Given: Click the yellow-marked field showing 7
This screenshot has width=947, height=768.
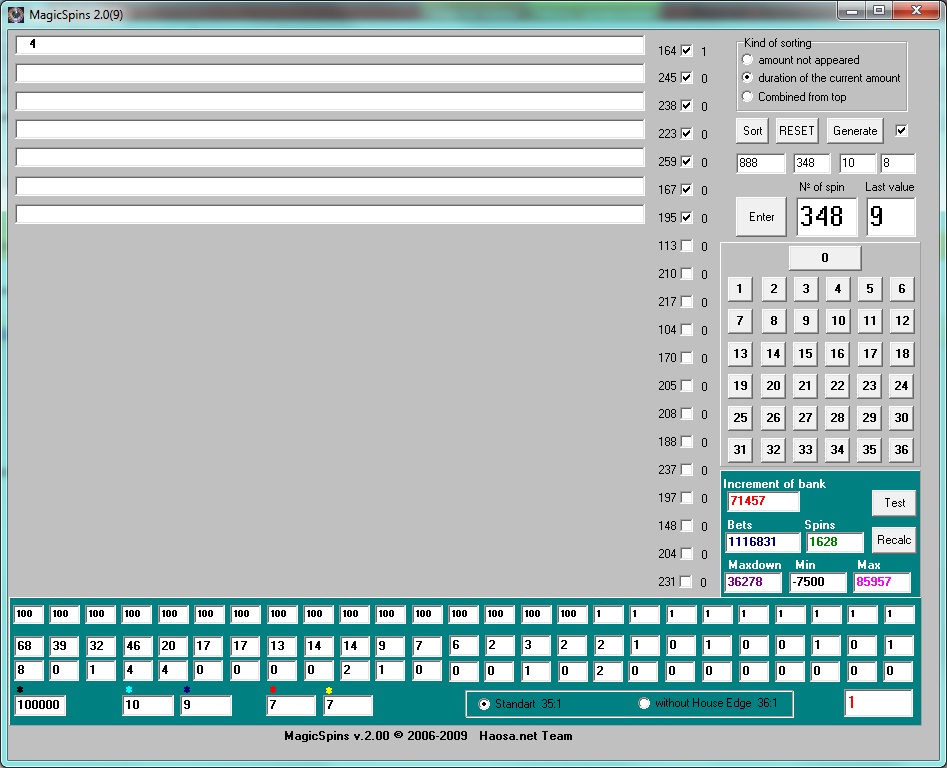Looking at the screenshot, I should pos(348,705).
